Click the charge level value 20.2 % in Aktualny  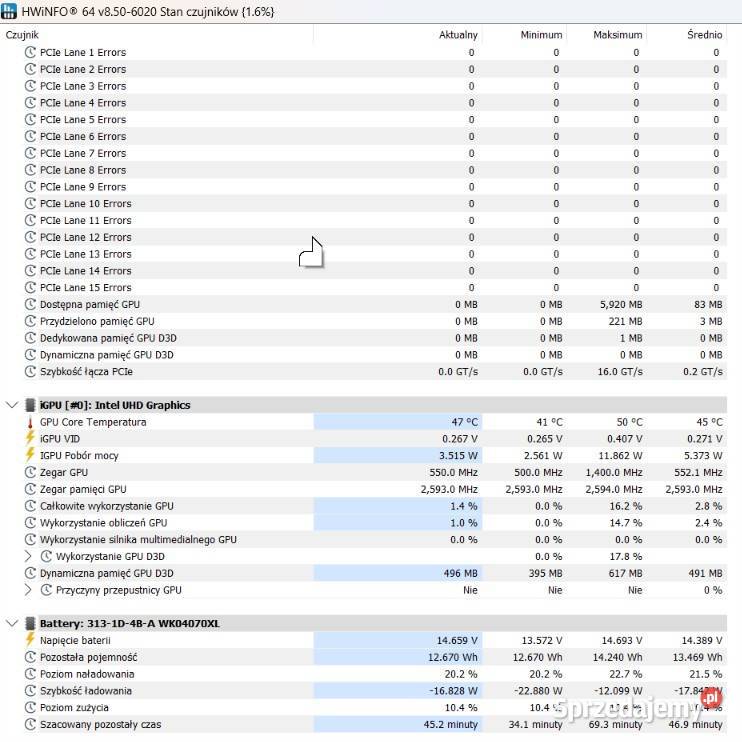(461, 674)
